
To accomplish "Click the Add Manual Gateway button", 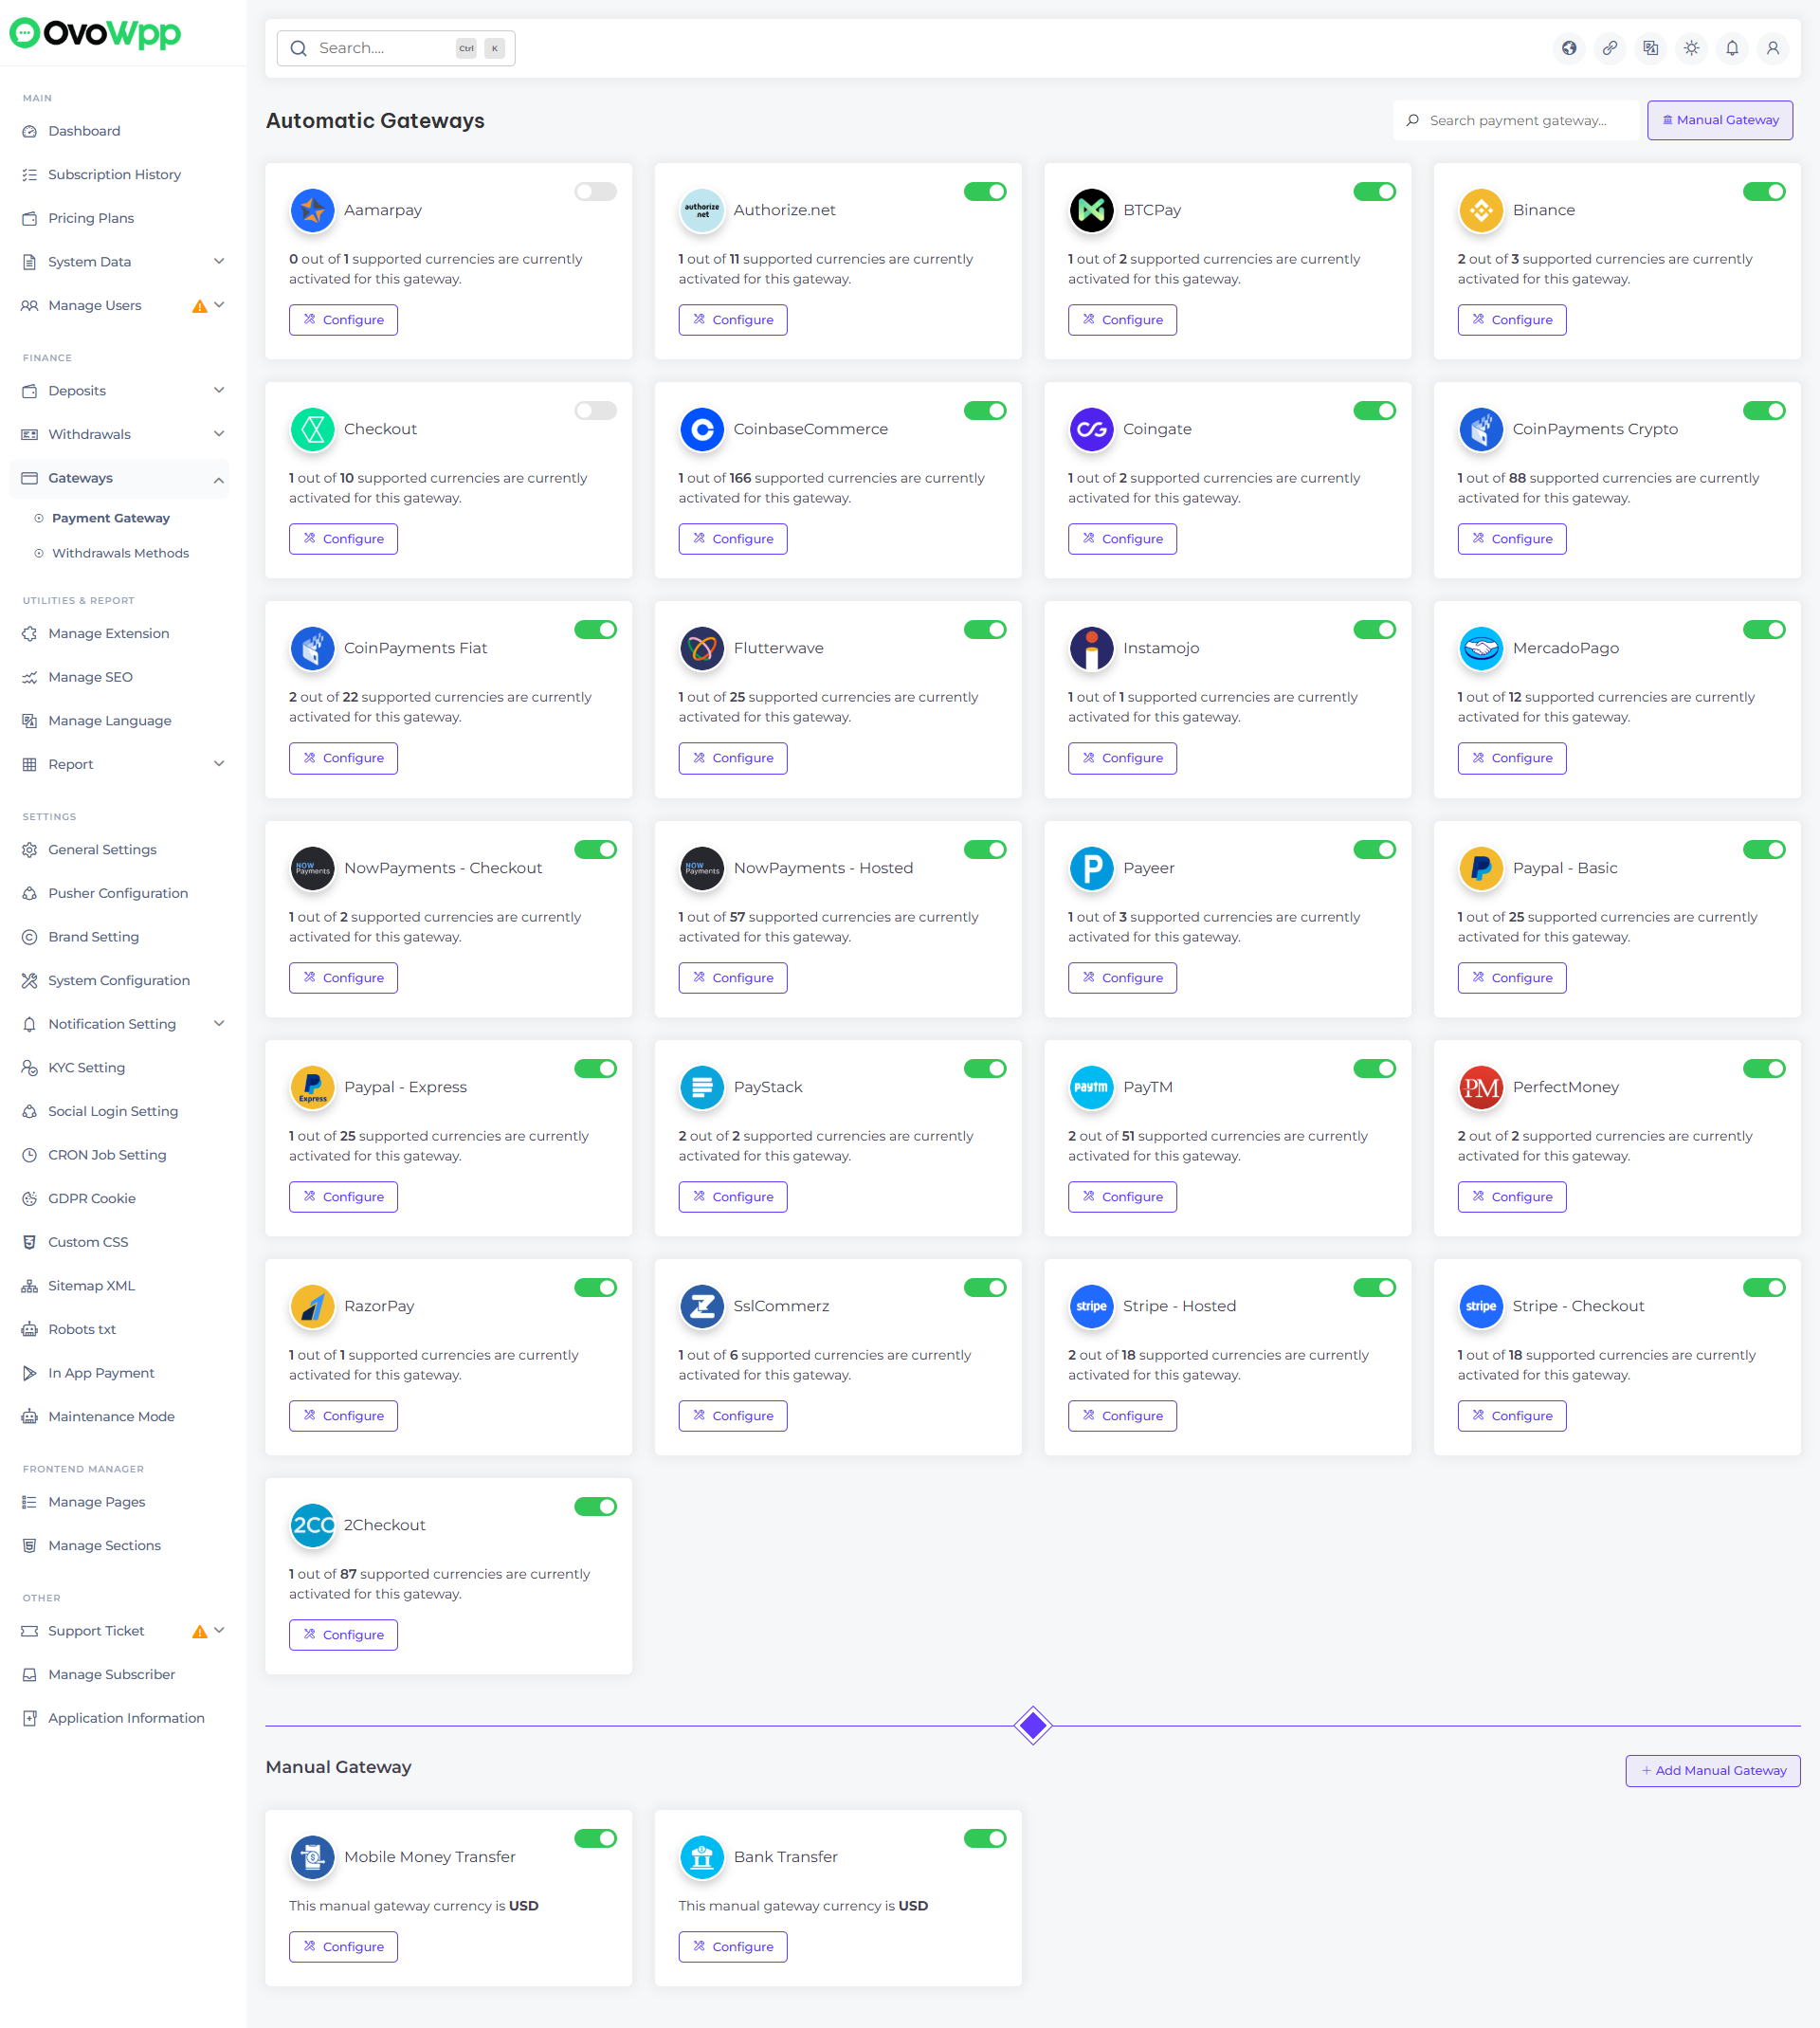I will coord(1712,1770).
